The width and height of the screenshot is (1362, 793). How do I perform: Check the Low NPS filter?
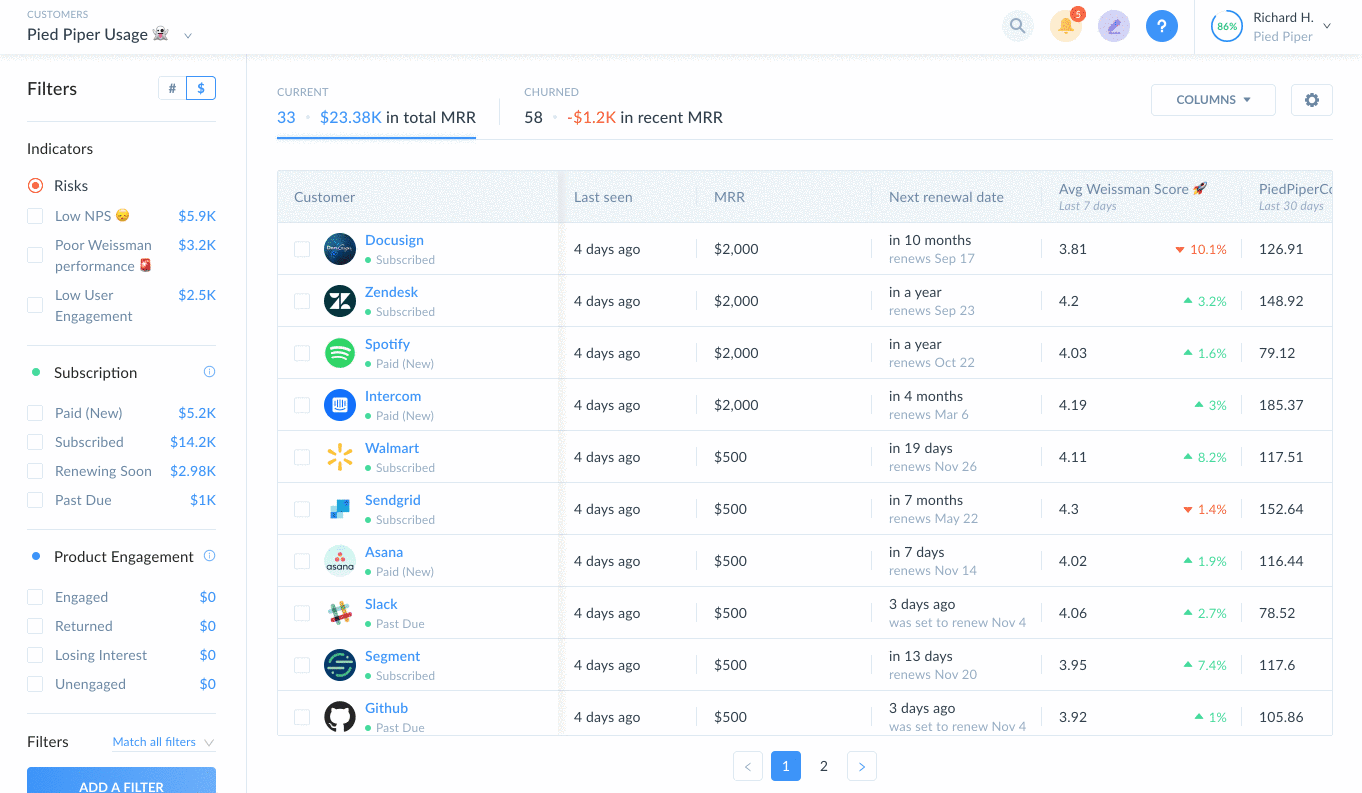[35, 216]
